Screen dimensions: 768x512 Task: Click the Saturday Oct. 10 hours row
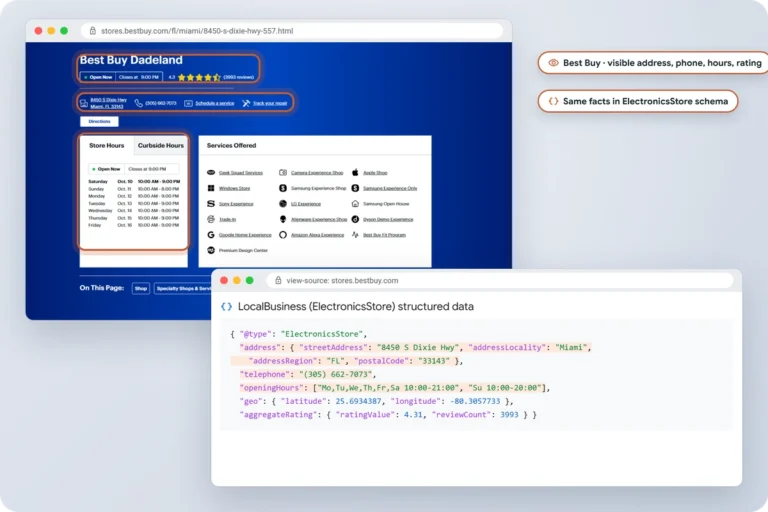click(134, 181)
